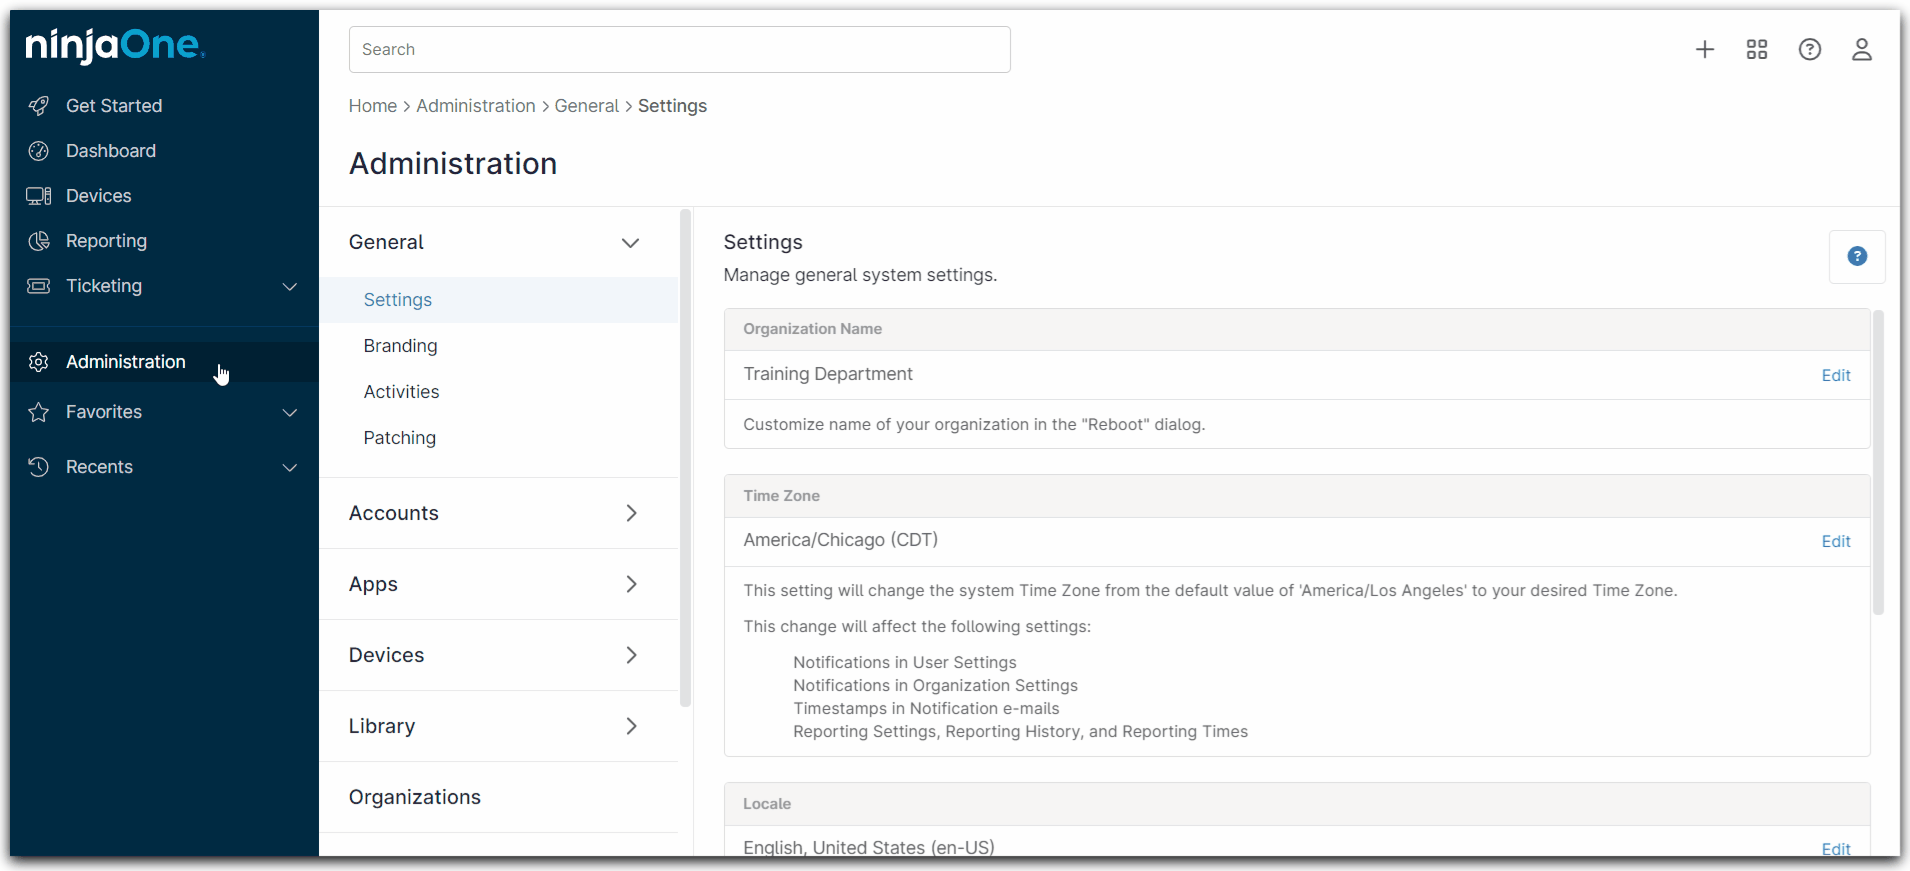Click the Get Started rocket icon
This screenshot has width=1910, height=871.
(x=39, y=106)
